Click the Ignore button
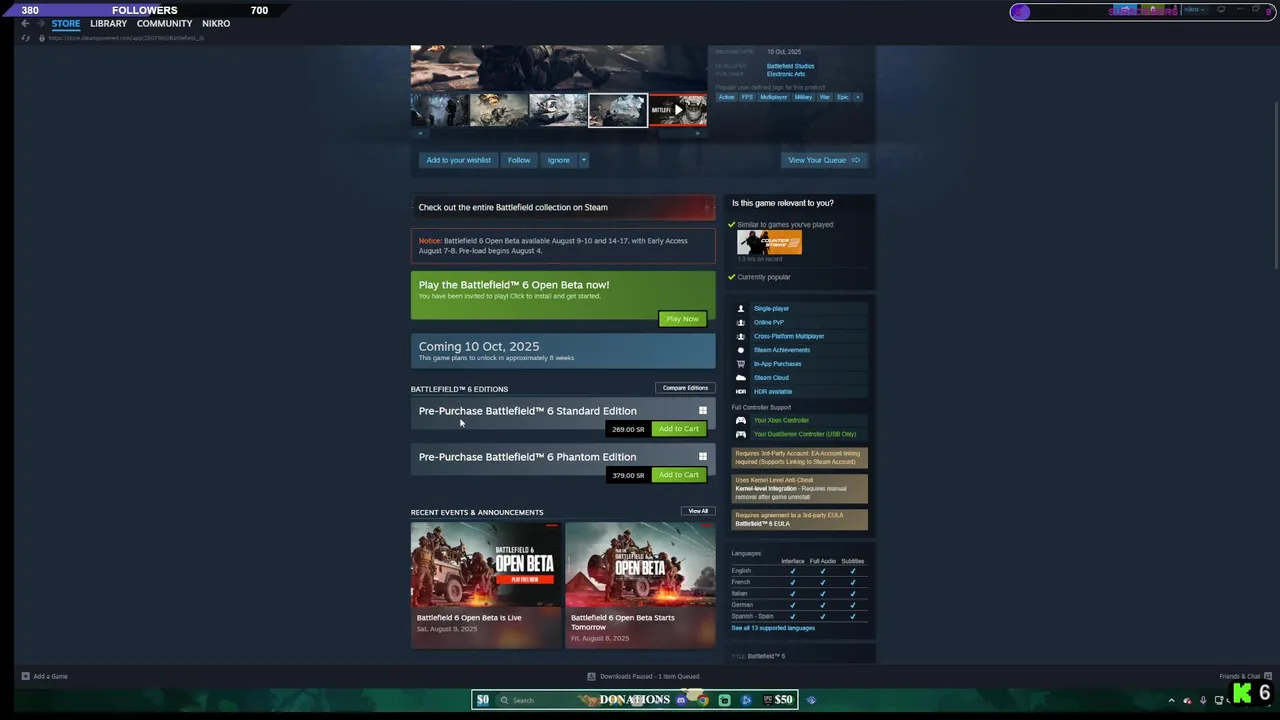Image resolution: width=1280 pixels, height=720 pixels. click(x=558, y=160)
